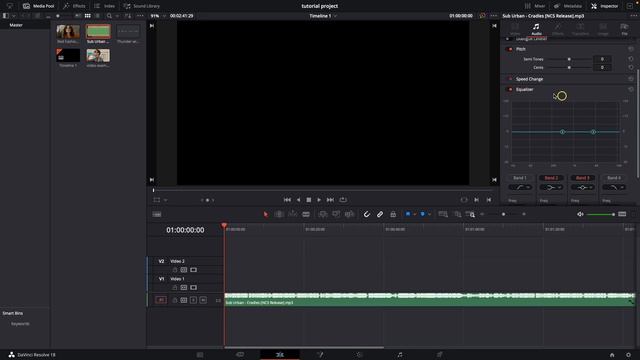The height and width of the screenshot is (360, 640).
Task: Enable Band 3 in Equalizer
Action: [x=582, y=178]
